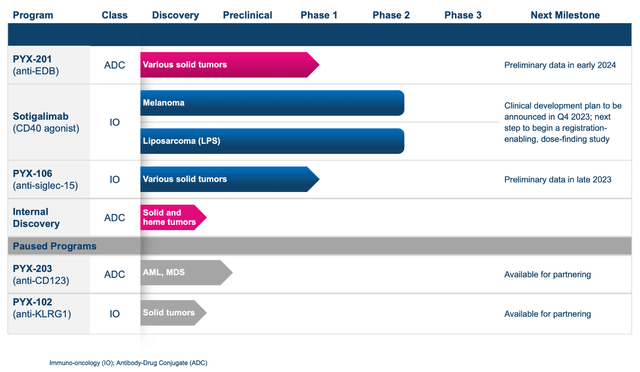
Task: Click the Class column header
Action: (x=114, y=15)
